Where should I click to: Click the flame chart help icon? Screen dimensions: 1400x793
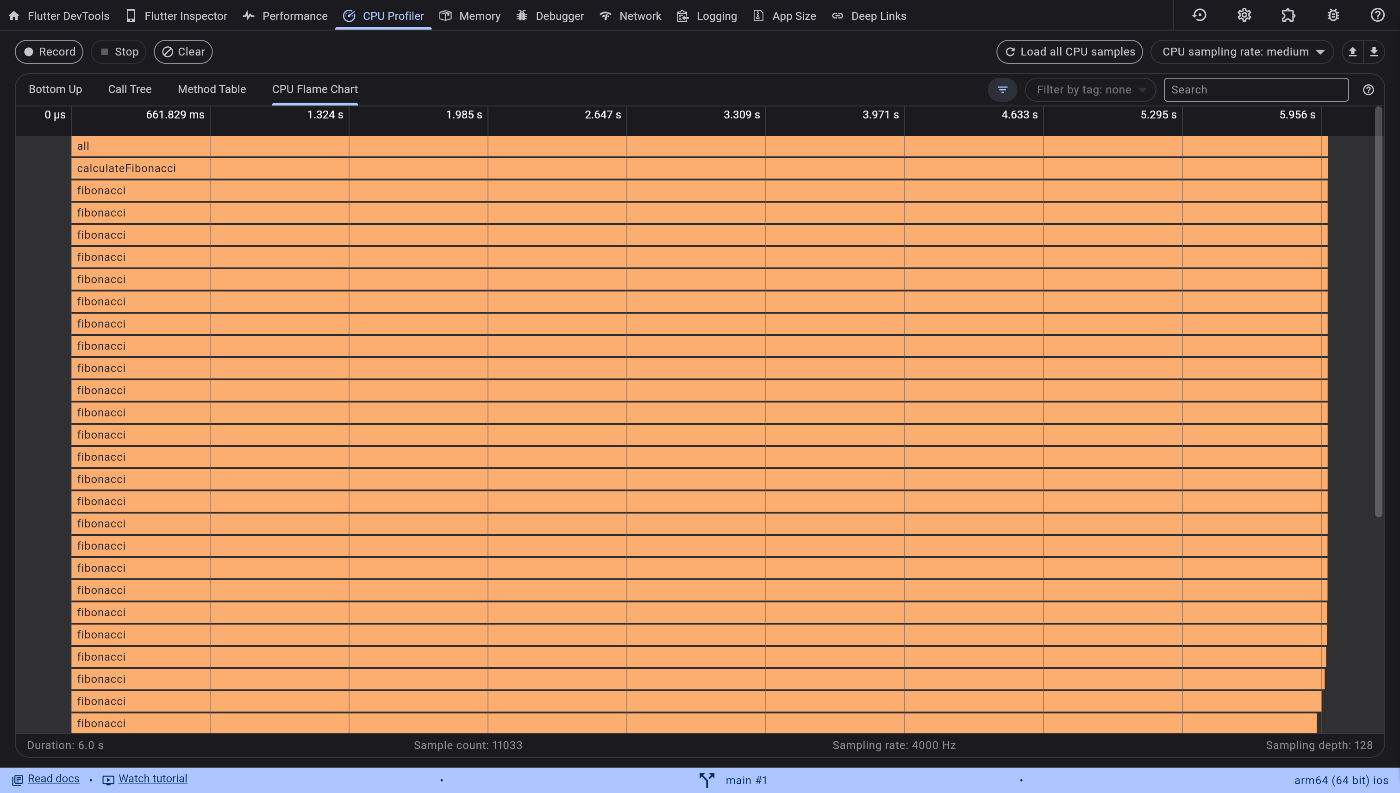(x=1369, y=89)
